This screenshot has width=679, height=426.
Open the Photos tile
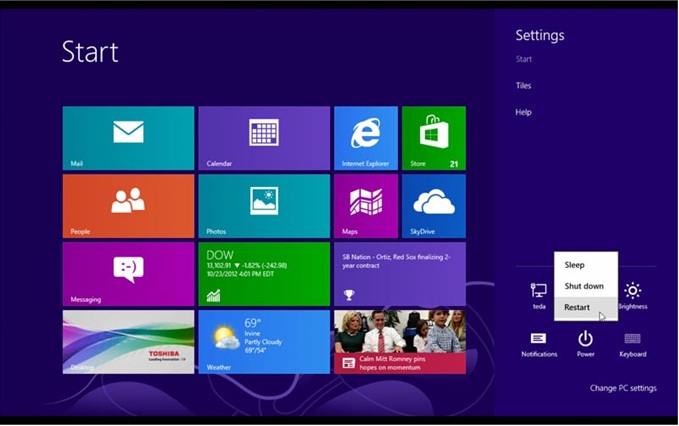[x=264, y=206]
